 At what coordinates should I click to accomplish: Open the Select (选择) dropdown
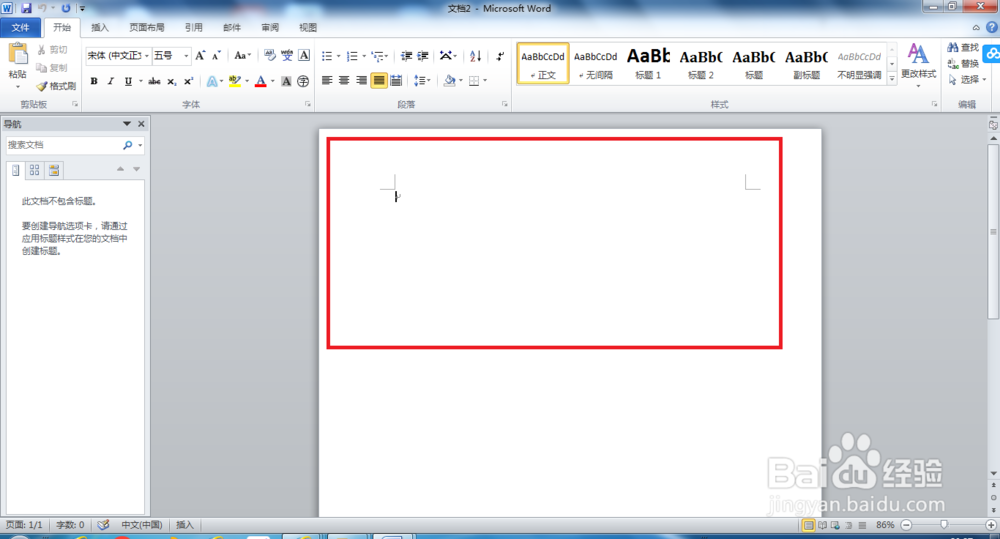(967, 79)
